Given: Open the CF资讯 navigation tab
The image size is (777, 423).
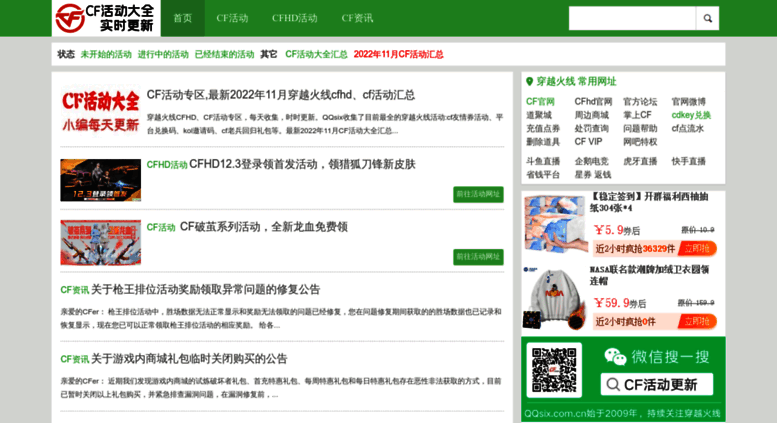Looking at the screenshot, I should (357, 18).
